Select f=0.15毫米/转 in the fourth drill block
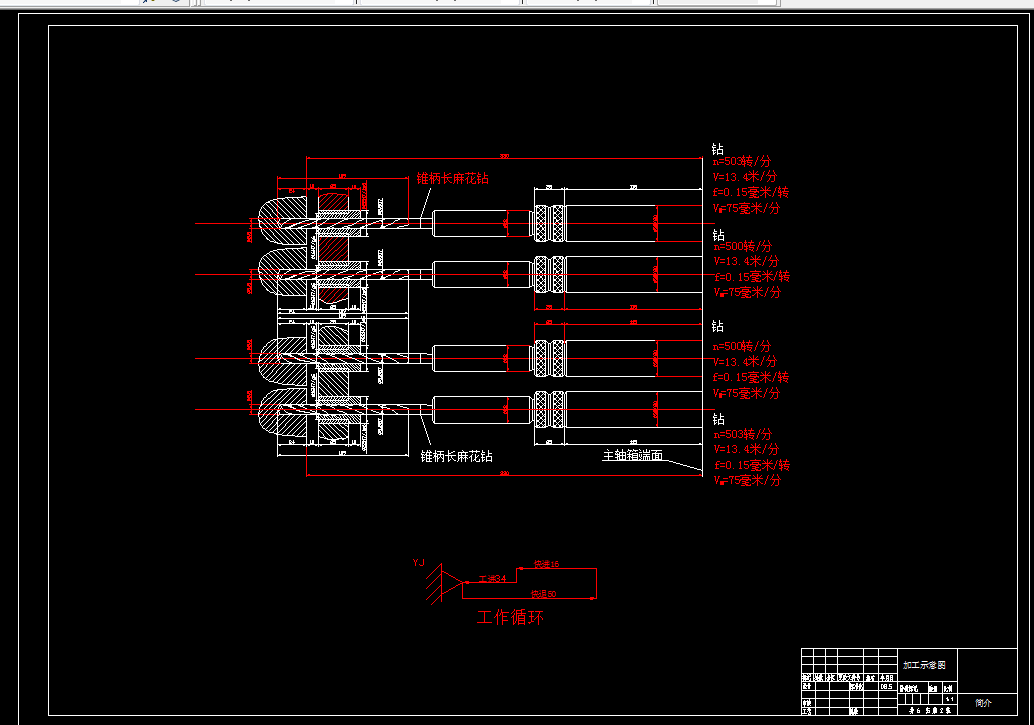 click(752, 465)
